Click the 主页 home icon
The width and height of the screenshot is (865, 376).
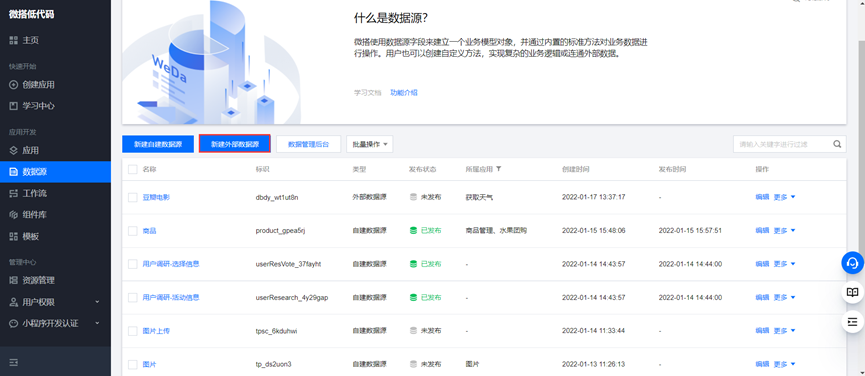14,40
